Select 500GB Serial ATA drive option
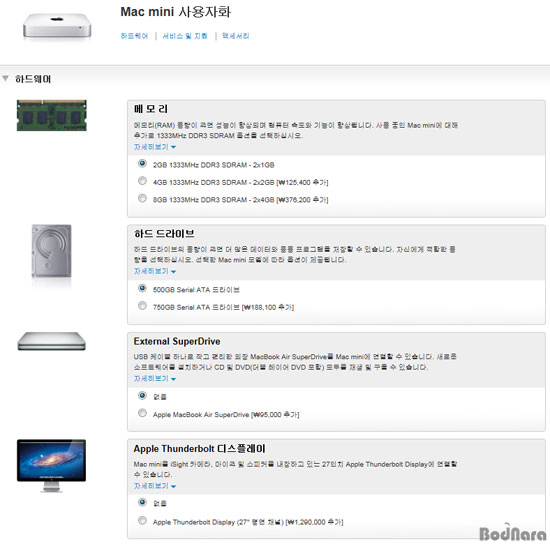 click(142, 288)
